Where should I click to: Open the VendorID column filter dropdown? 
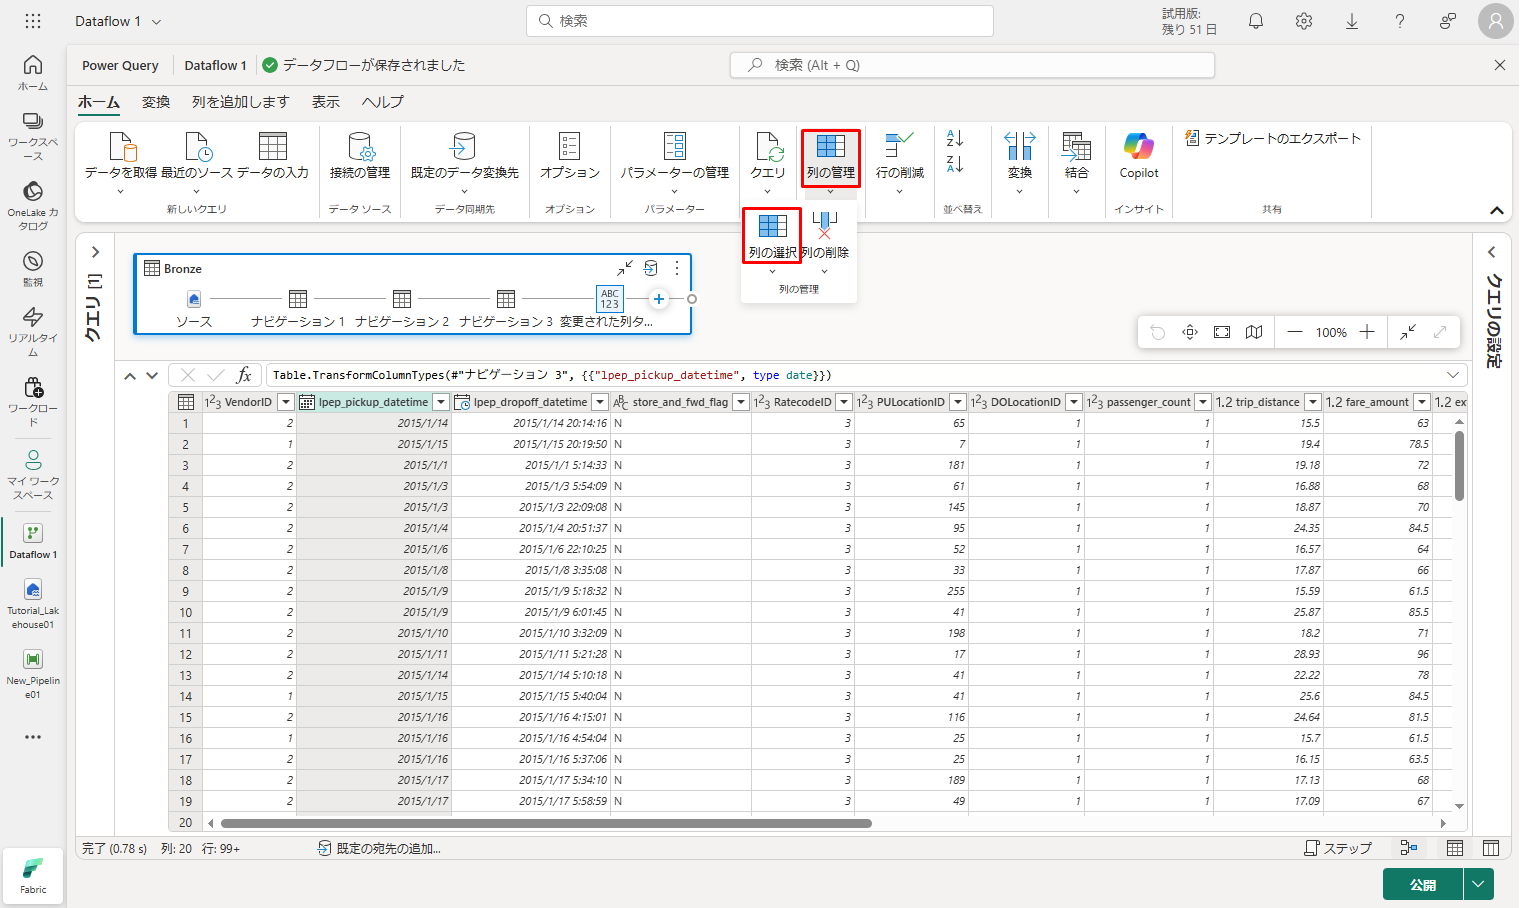coord(286,402)
